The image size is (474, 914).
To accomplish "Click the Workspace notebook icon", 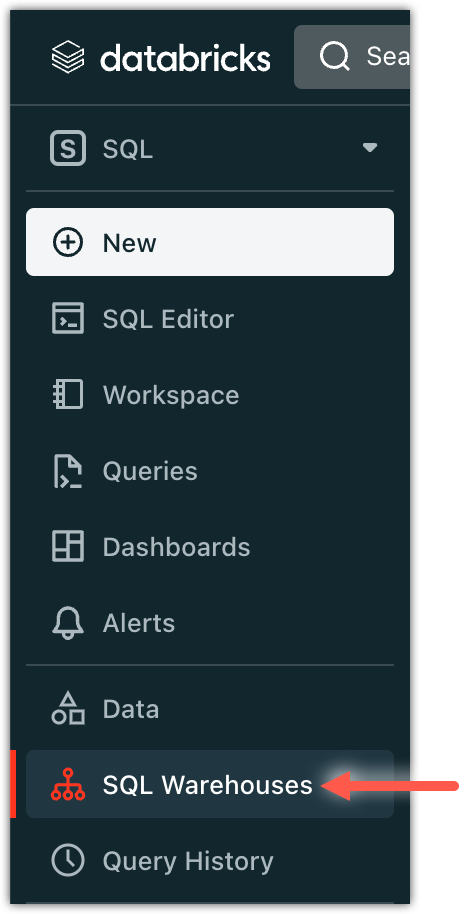I will [x=68, y=395].
